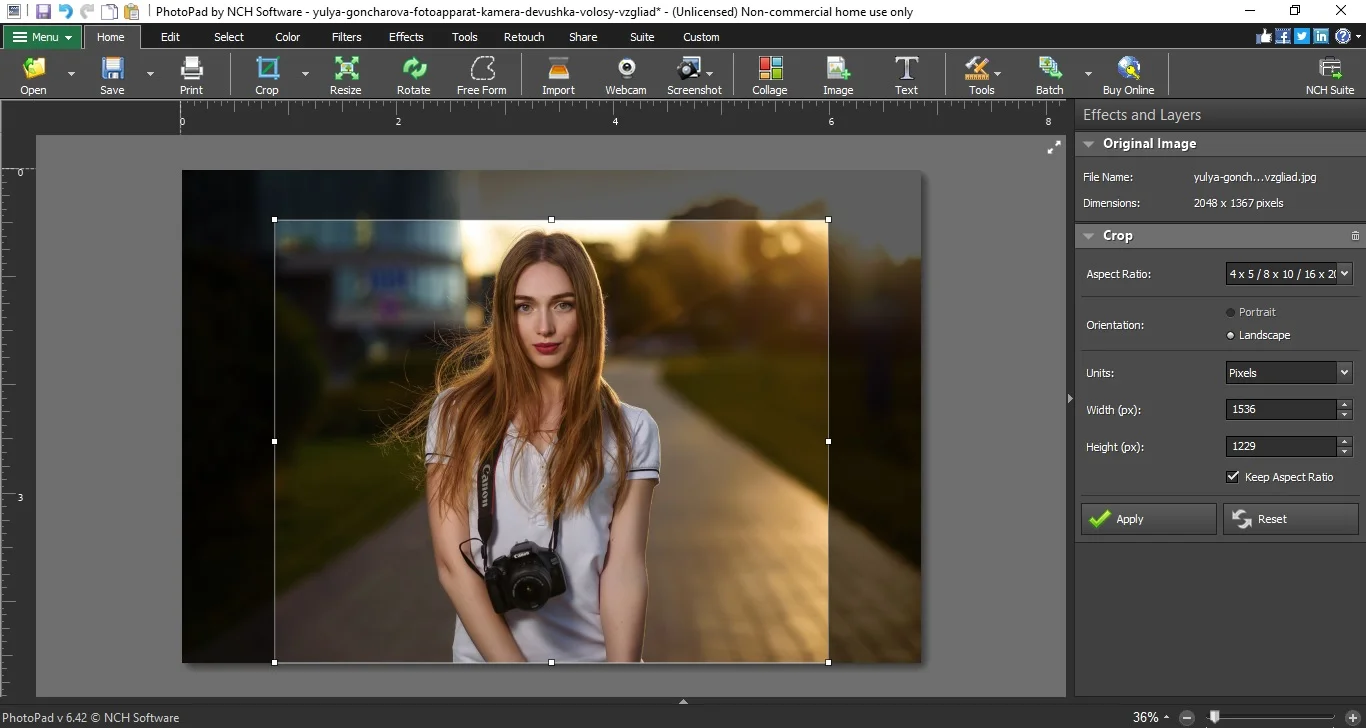Open the zoom percentage popup arrow

point(1166,717)
